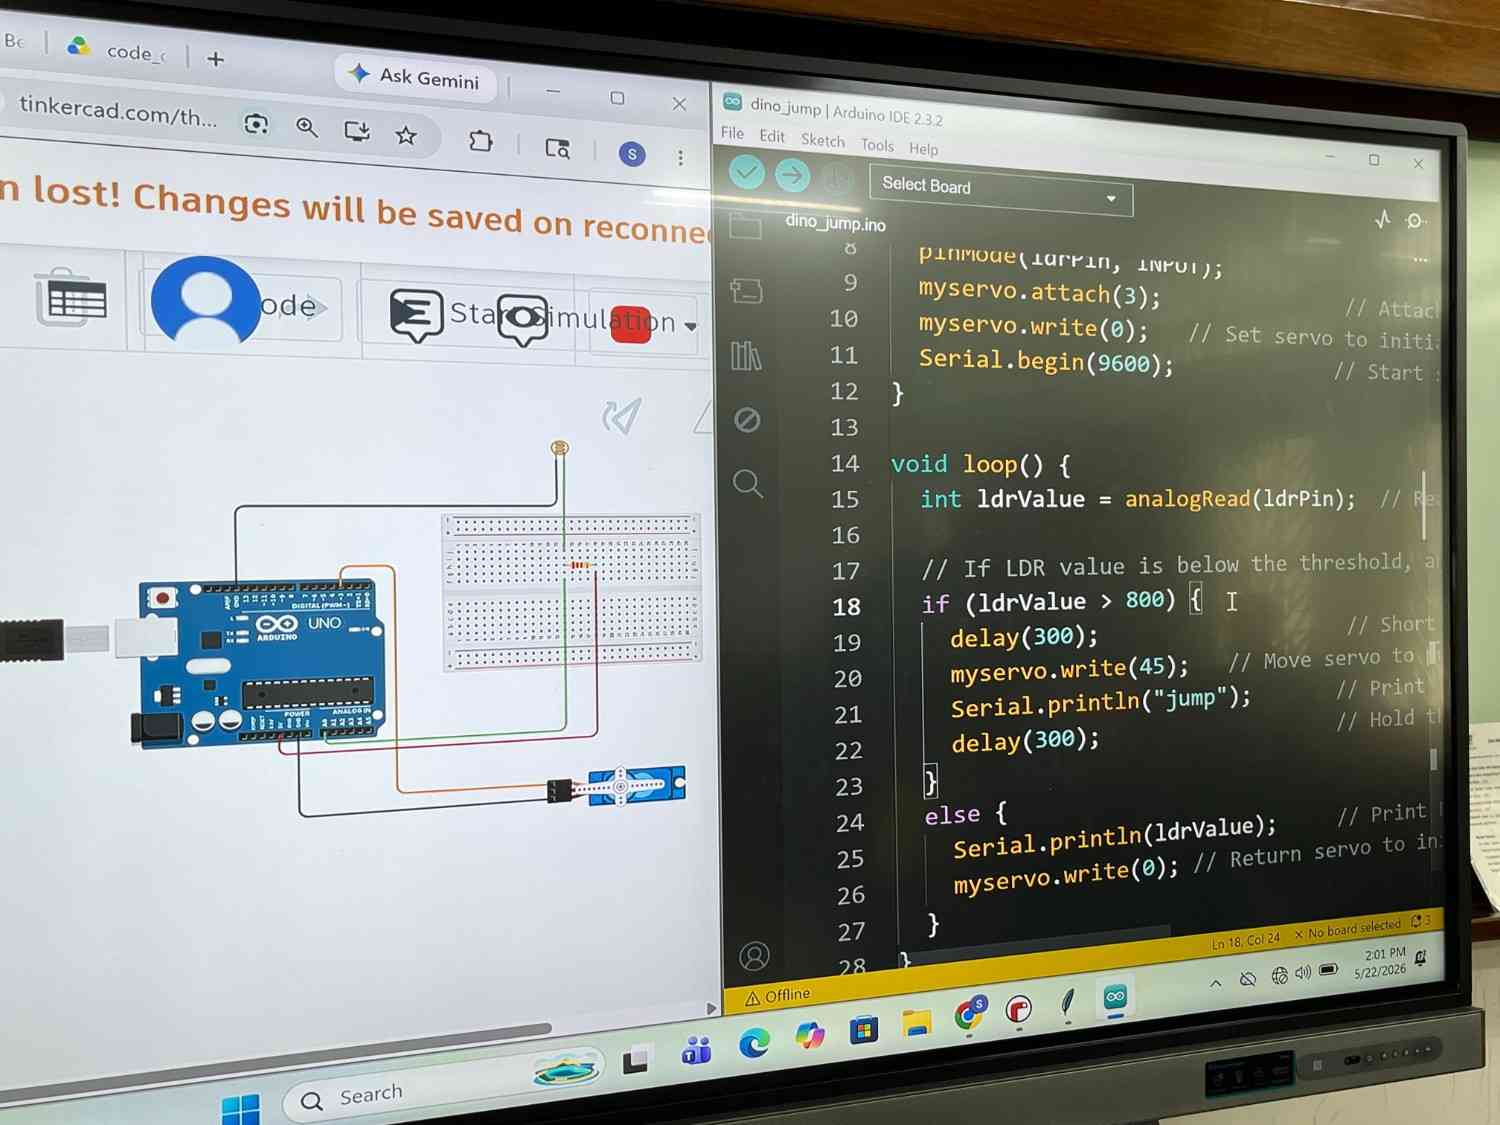Open the Tools menu in Arduino IDE
Image resolution: width=1500 pixels, height=1125 pixels.
tap(877, 145)
